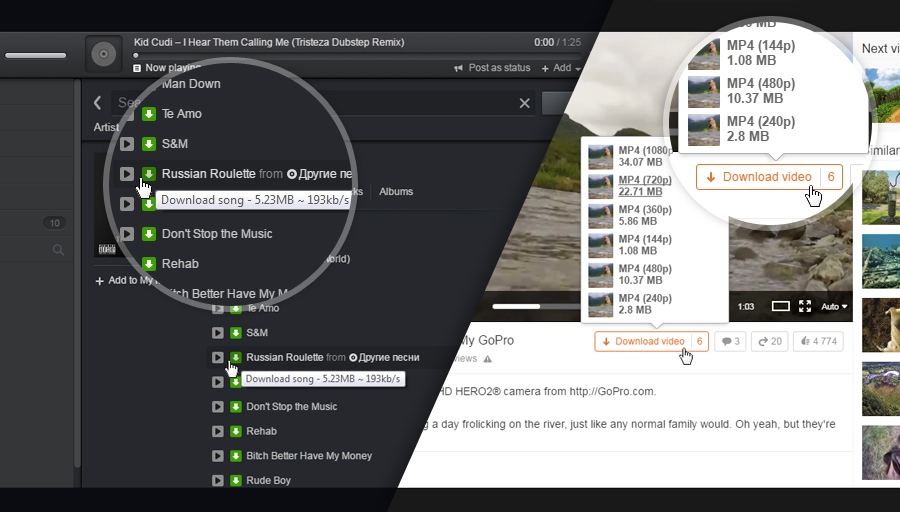The image size is (900, 512).
Task: Click the song progress bar in the player
Action: 357,56
